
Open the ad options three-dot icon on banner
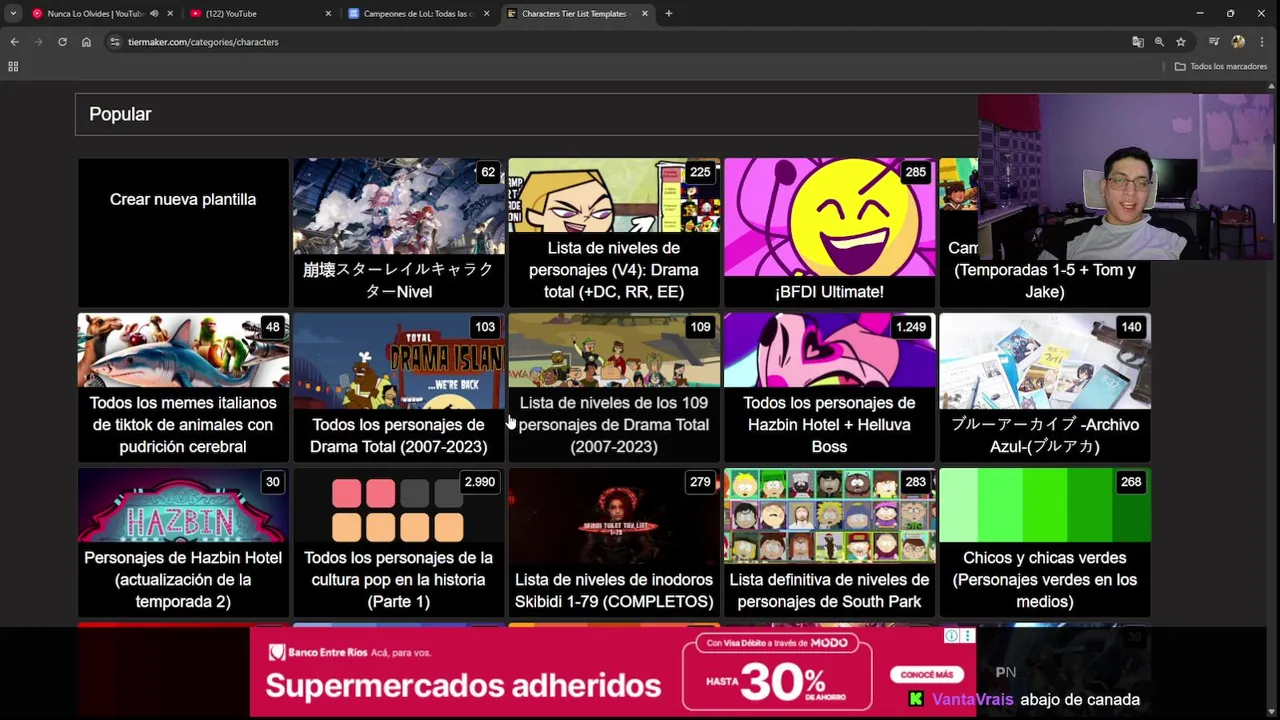[967, 636]
